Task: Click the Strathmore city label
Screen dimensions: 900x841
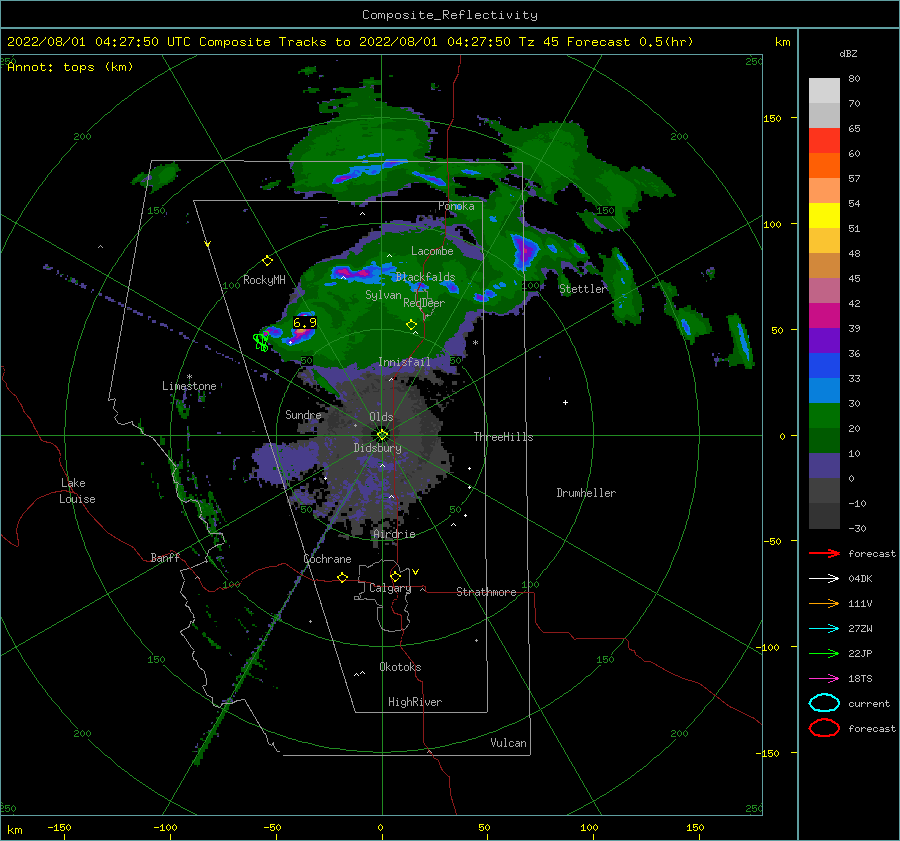Action: (x=486, y=592)
